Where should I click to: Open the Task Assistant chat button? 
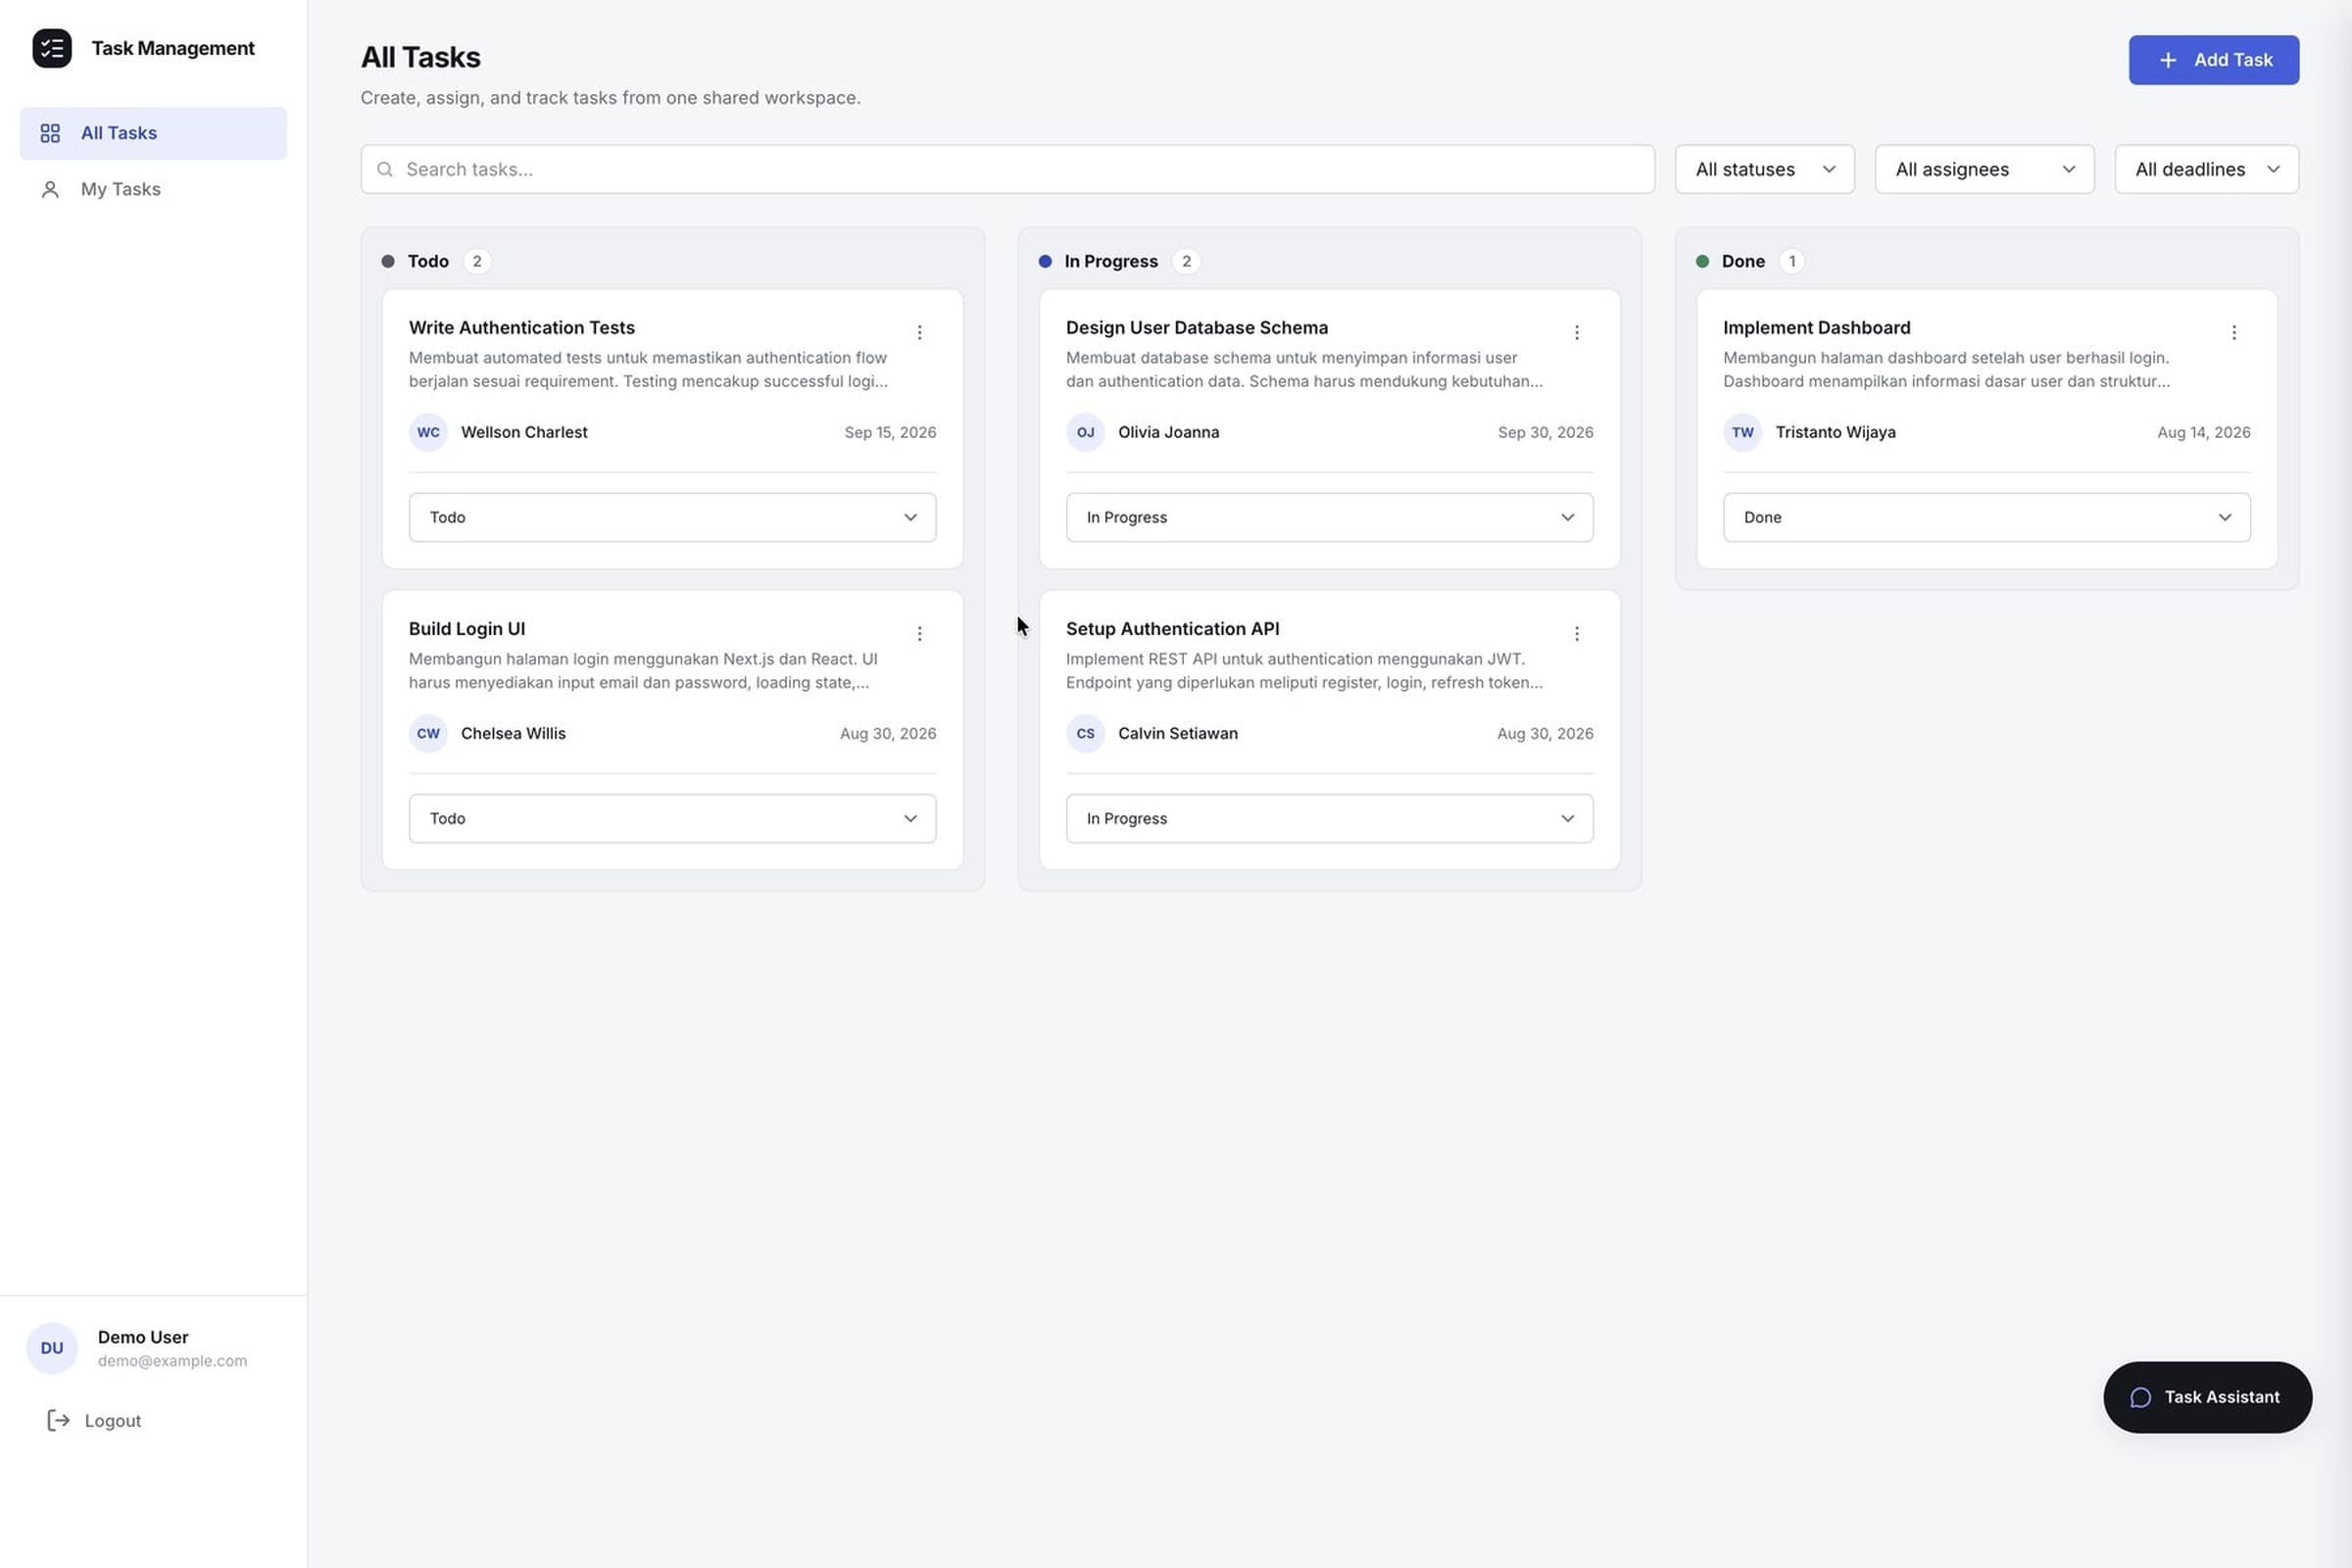point(2207,1396)
